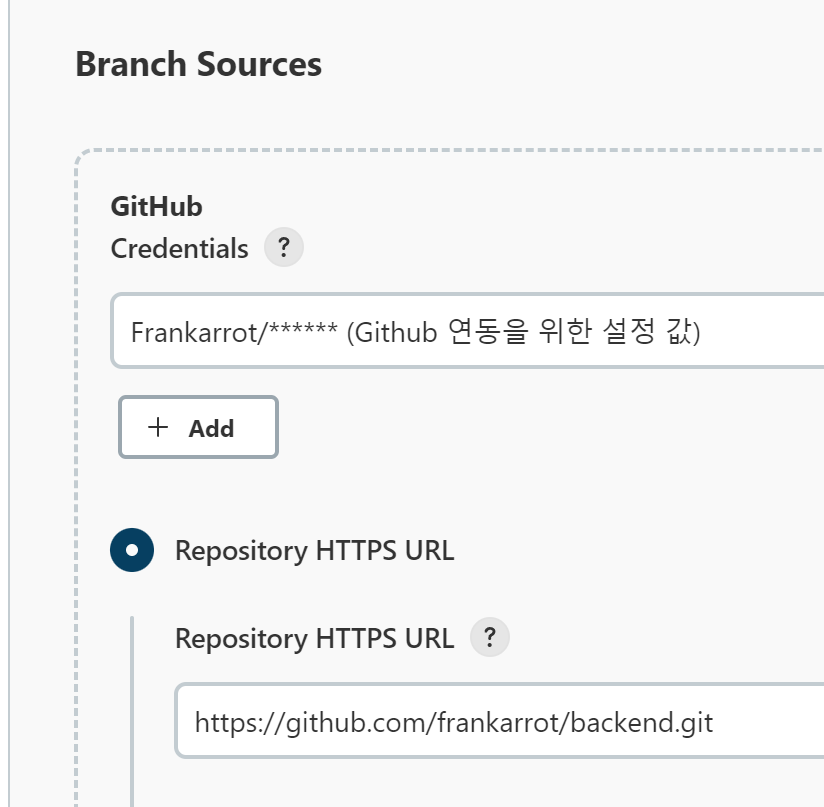Screen dimensions: 824x807
Task: Click the Repository HTTPS URL field label
Action: pos(314,638)
